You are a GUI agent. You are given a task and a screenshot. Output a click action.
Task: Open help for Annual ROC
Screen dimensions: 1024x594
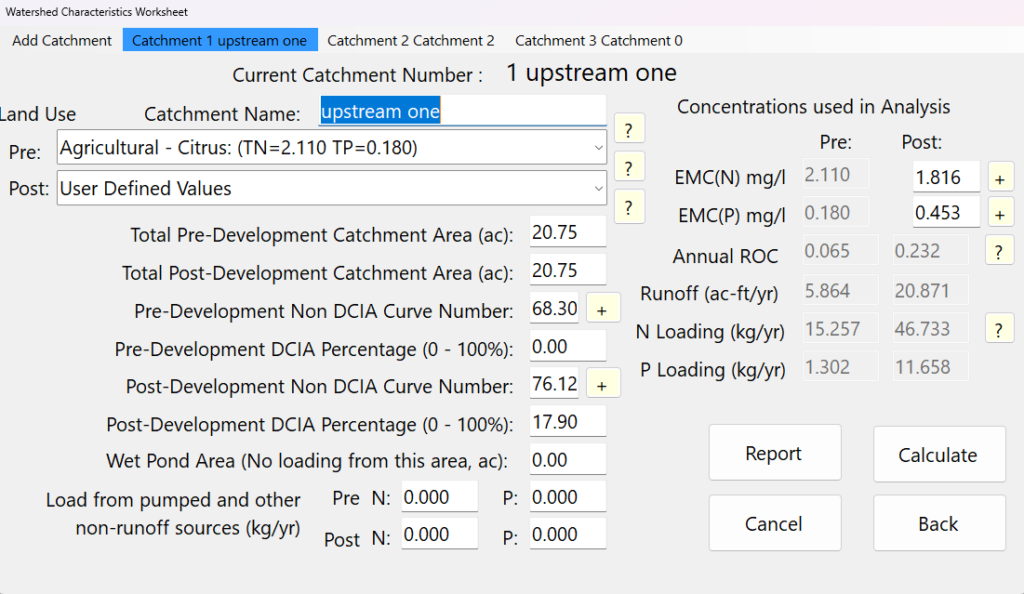998,251
